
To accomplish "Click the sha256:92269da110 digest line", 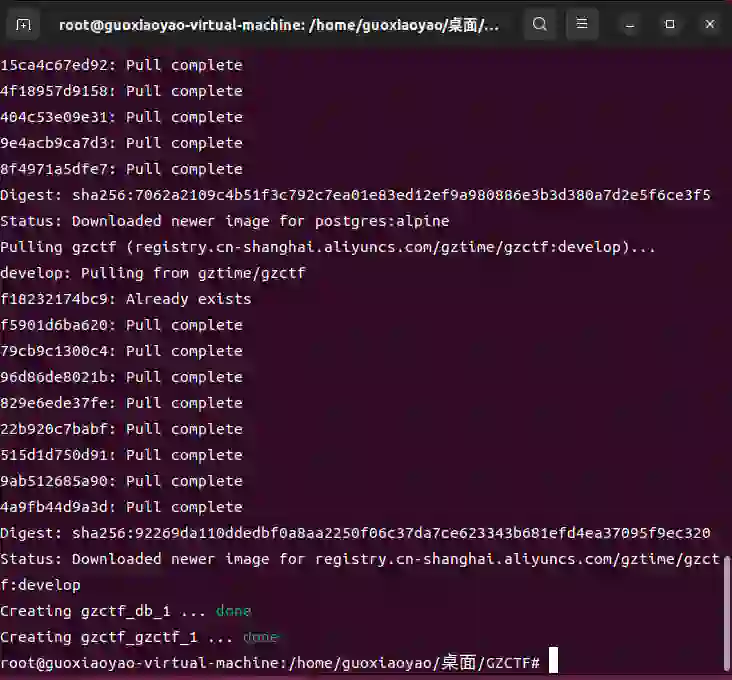I will pos(355,533).
